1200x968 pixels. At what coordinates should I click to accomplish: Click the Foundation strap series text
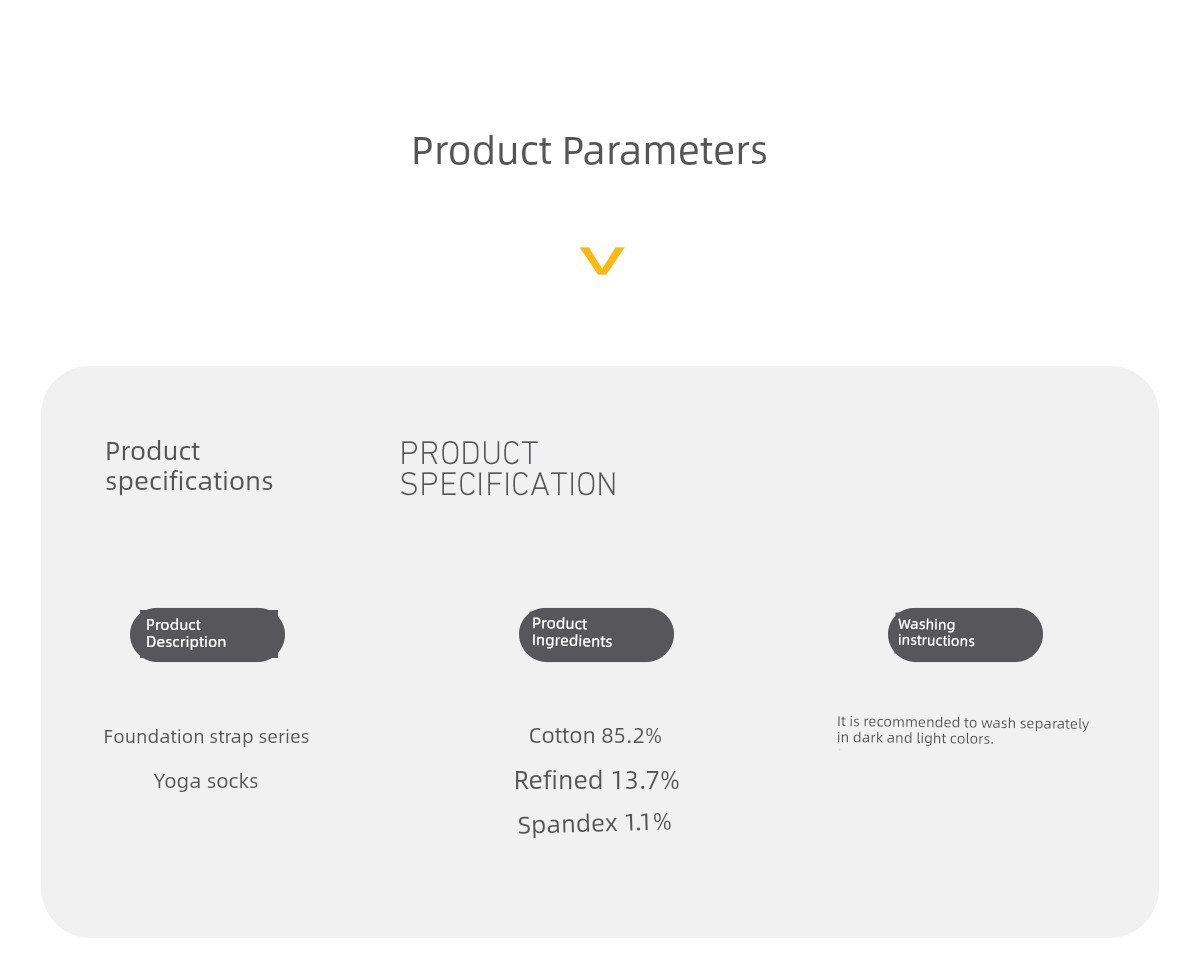[x=206, y=737]
